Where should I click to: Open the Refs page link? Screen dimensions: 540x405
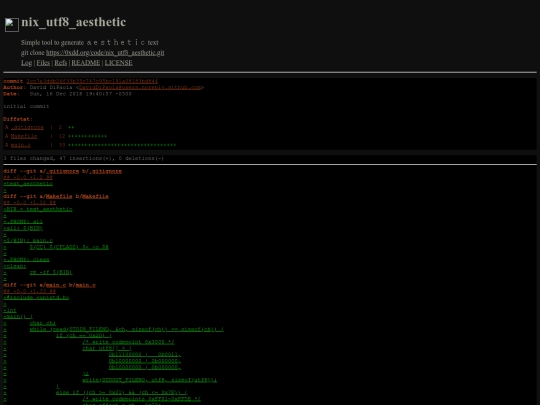[61, 63]
